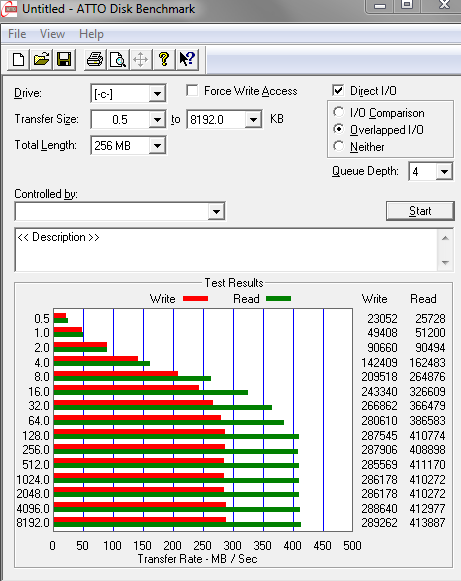Minimize the ATTO Disk Benchmark window
This screenshot has height=581, width=461.
click(379, 6)
